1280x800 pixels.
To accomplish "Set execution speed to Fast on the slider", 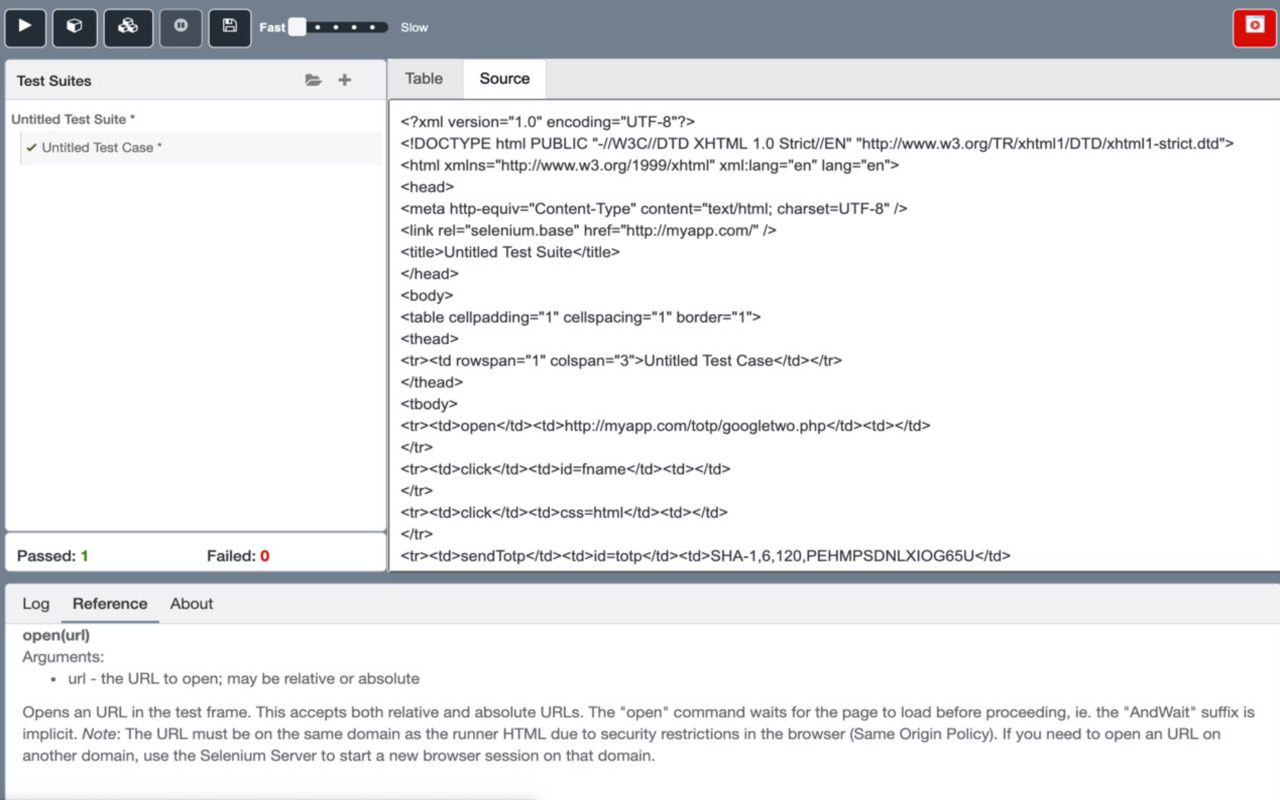I will (296, 27).
